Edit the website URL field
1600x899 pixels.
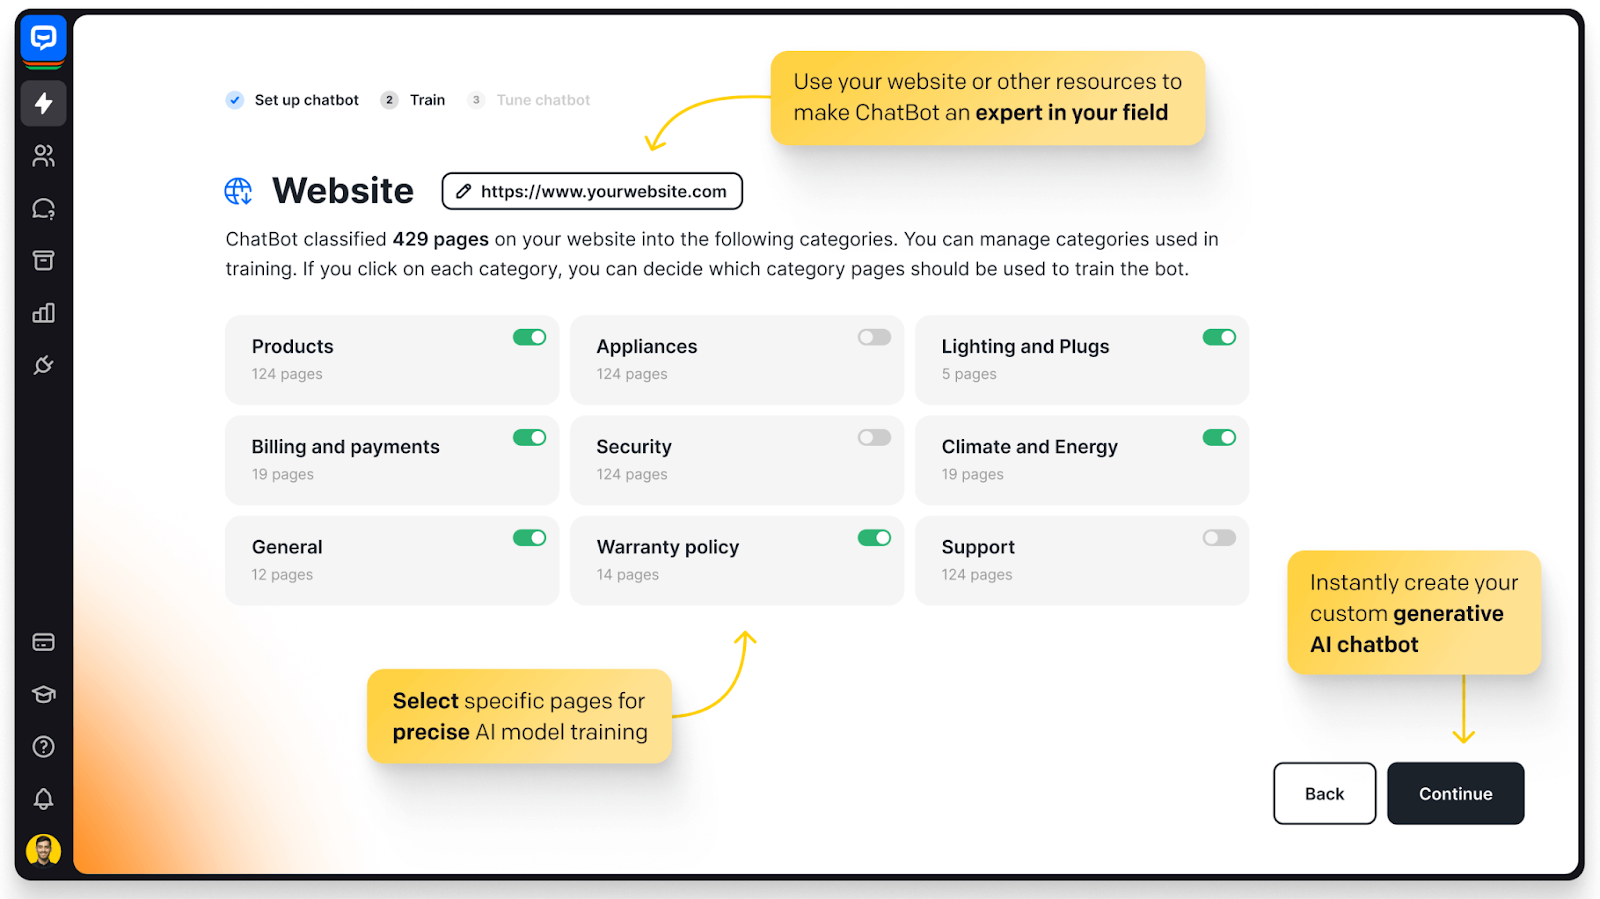tap(591, 190)
